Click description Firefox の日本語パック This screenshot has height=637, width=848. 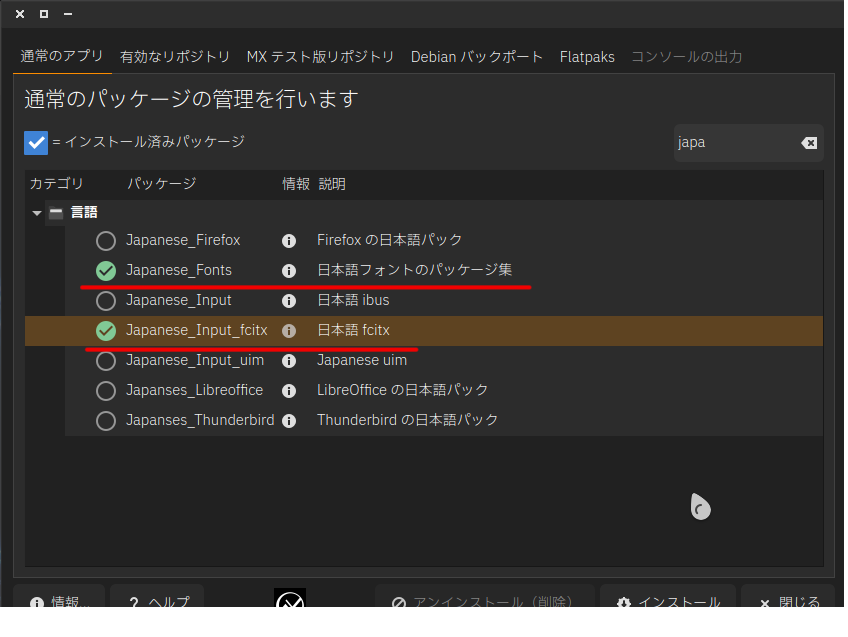[389, 240]
